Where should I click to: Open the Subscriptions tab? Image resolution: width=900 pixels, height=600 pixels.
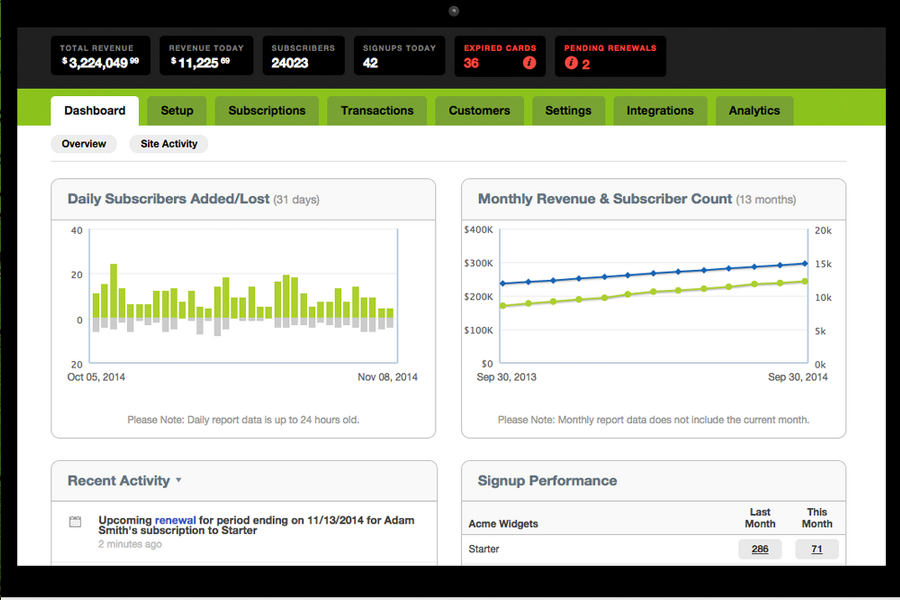point(267,110)
